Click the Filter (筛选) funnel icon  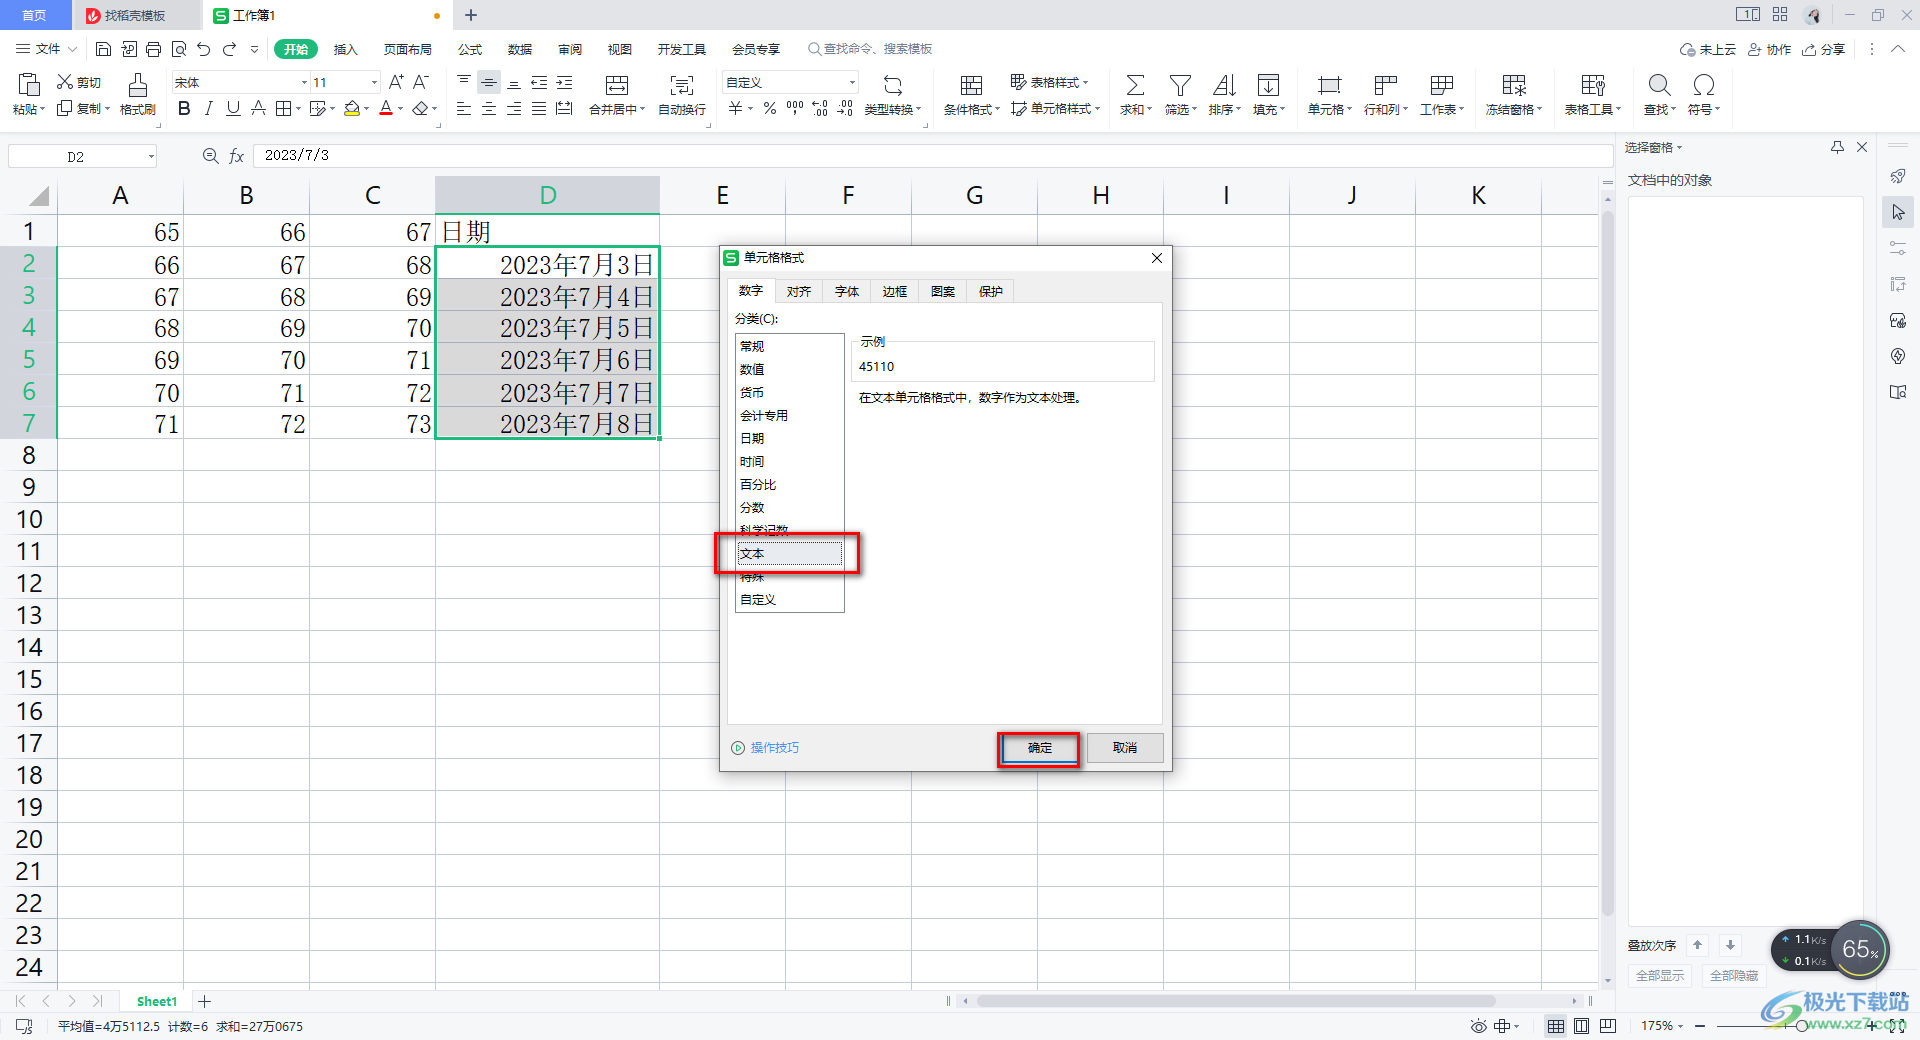pos(1180,85)
